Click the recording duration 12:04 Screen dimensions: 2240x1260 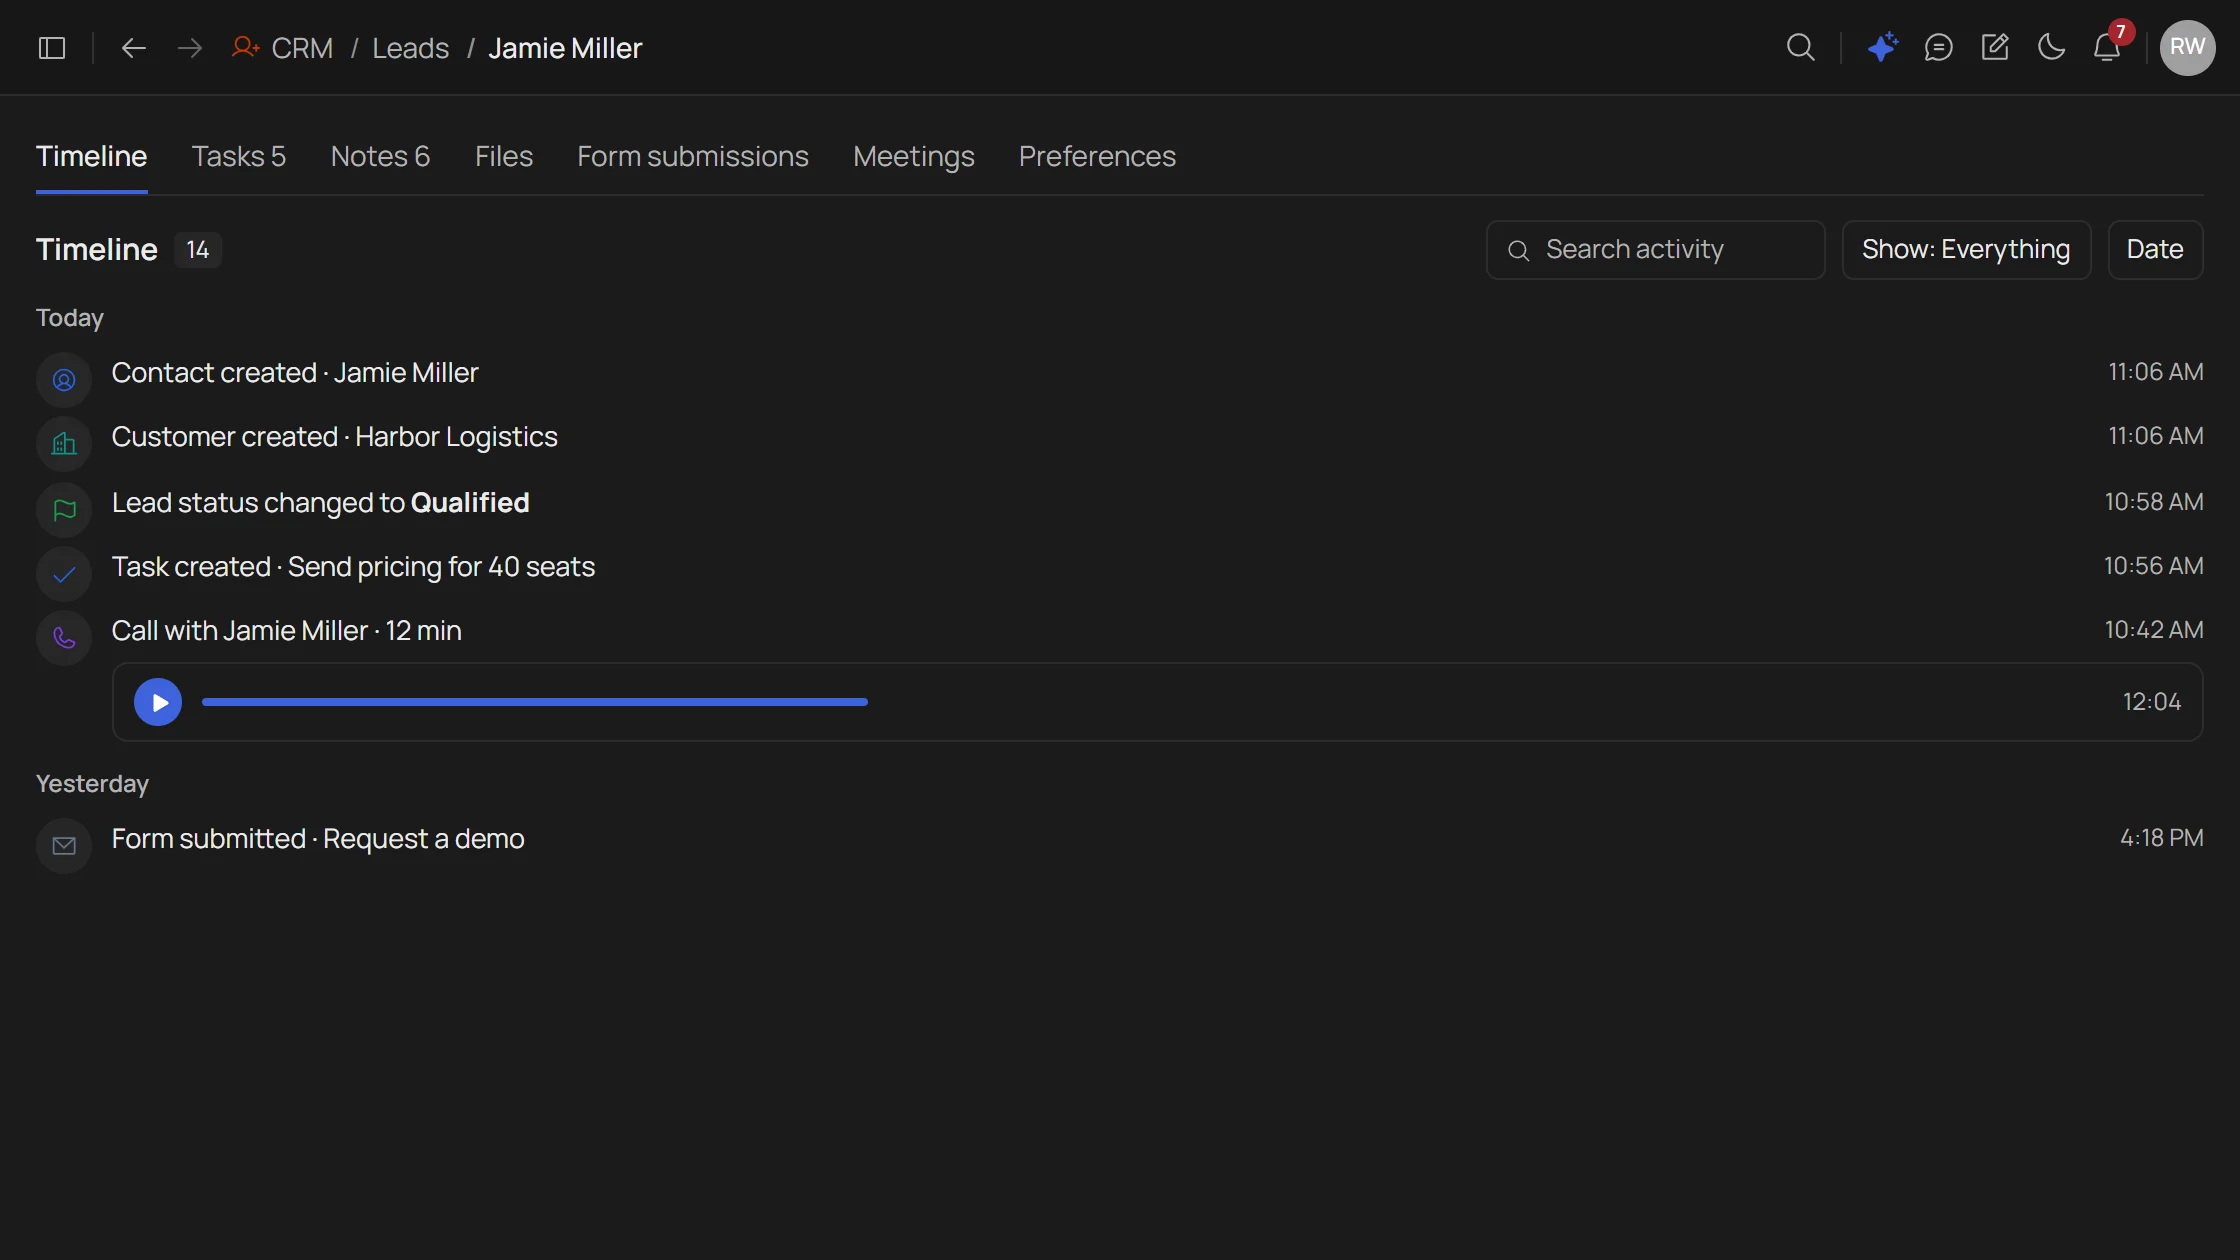(2152, 702)
